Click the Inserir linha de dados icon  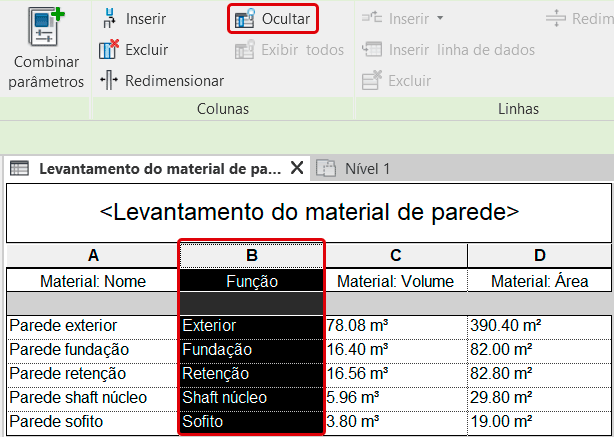click(x=373, y=50)
